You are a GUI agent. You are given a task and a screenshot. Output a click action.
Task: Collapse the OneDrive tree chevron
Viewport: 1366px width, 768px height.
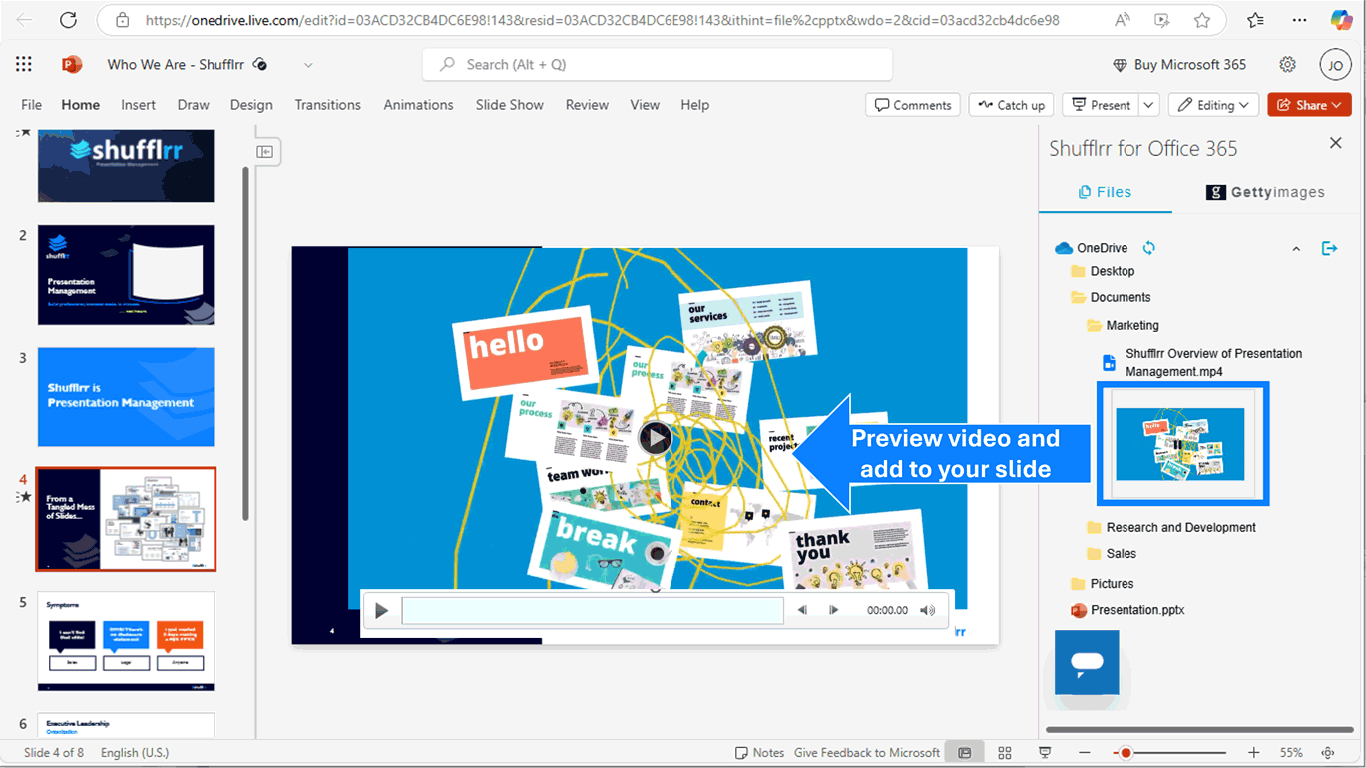point(1296,248)
